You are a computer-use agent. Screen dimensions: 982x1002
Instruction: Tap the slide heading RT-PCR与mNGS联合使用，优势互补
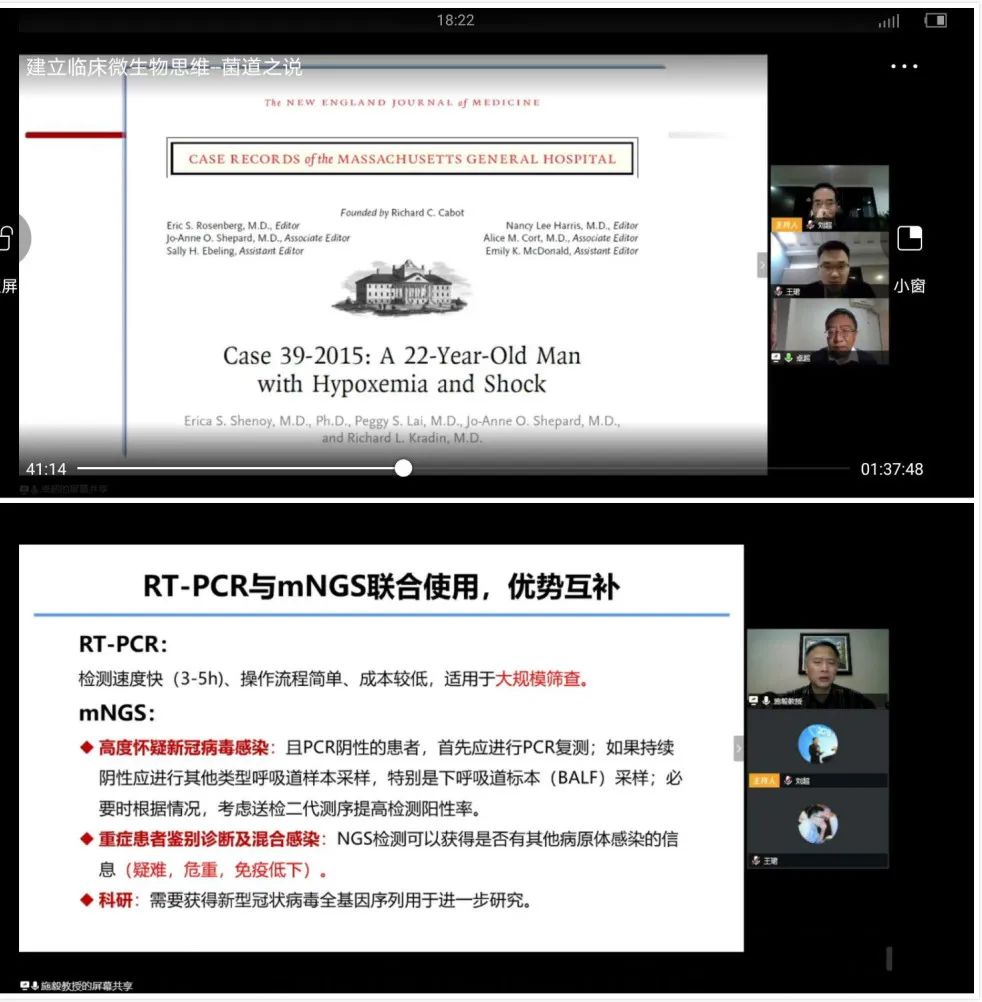point(381,586)
